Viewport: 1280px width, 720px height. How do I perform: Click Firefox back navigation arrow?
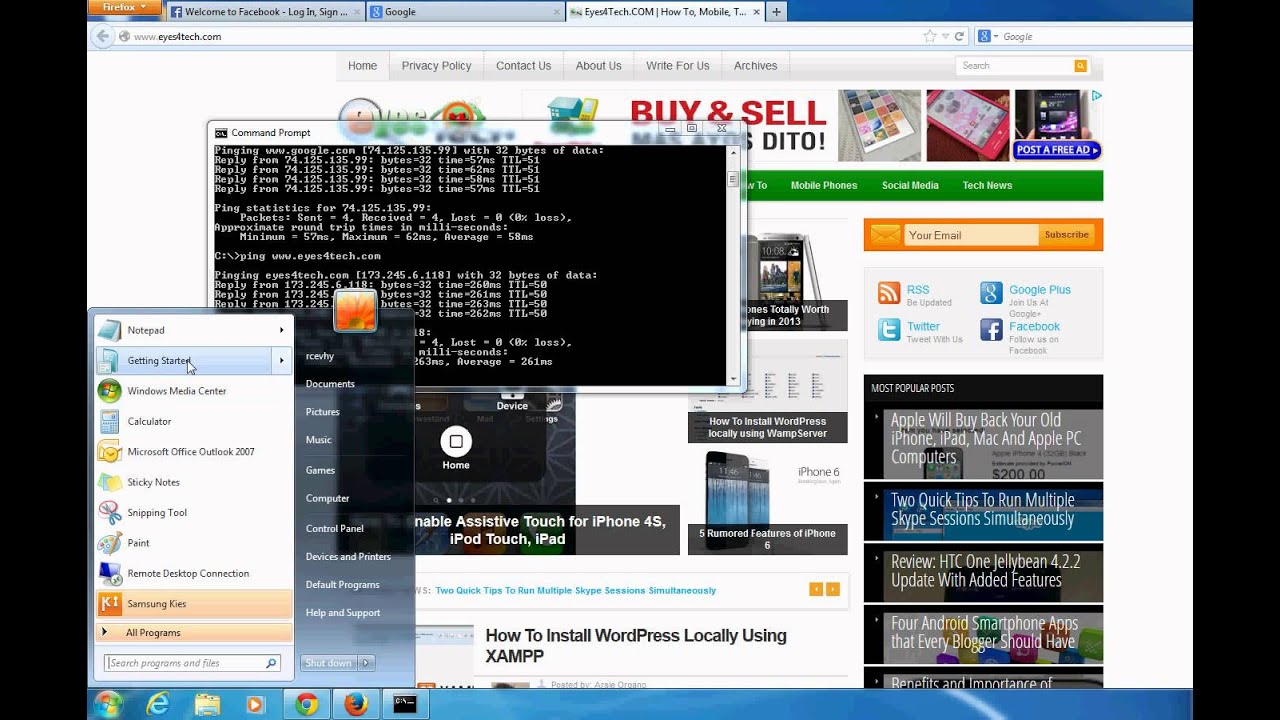click(101, 36)
